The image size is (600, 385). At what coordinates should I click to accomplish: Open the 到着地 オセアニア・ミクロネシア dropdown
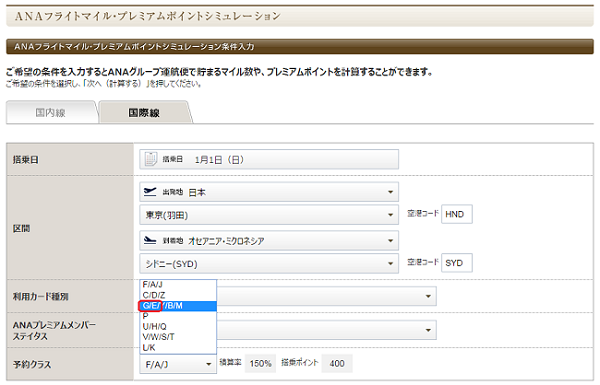(x=269, y=241)
